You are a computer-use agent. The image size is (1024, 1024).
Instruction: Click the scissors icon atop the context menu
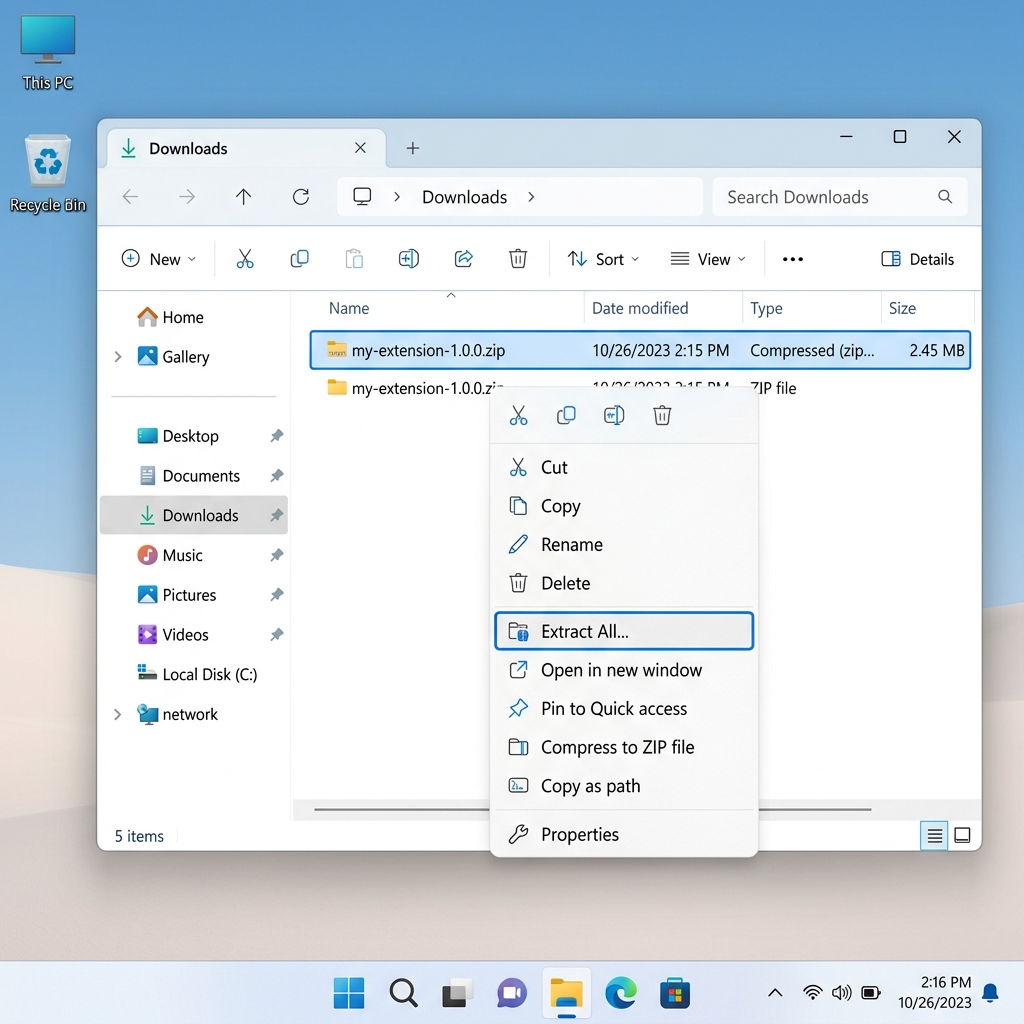point(519,415)
